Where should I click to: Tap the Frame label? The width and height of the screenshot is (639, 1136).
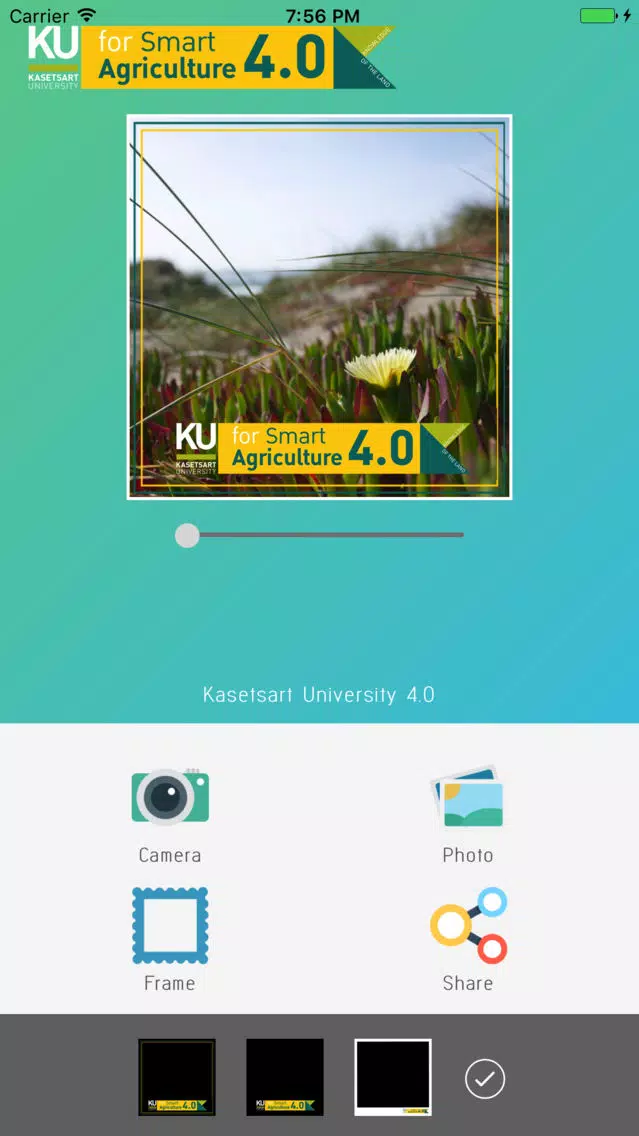pyautogui.click(x=170, y=983)
